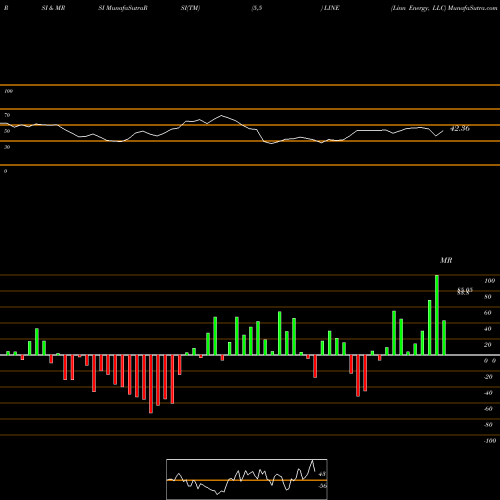Click the lowest red MR histogram bar
This screenshot has width=500, height=500.
(151, 384)
